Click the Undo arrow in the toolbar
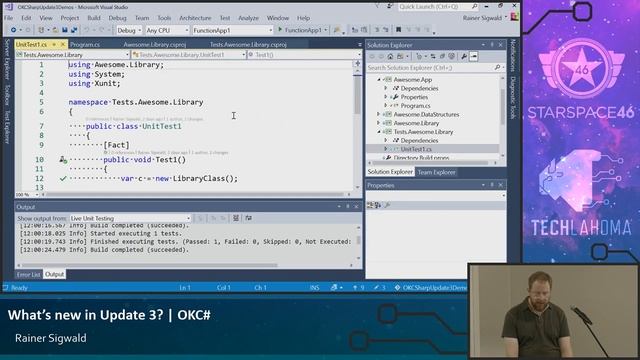 86,30
